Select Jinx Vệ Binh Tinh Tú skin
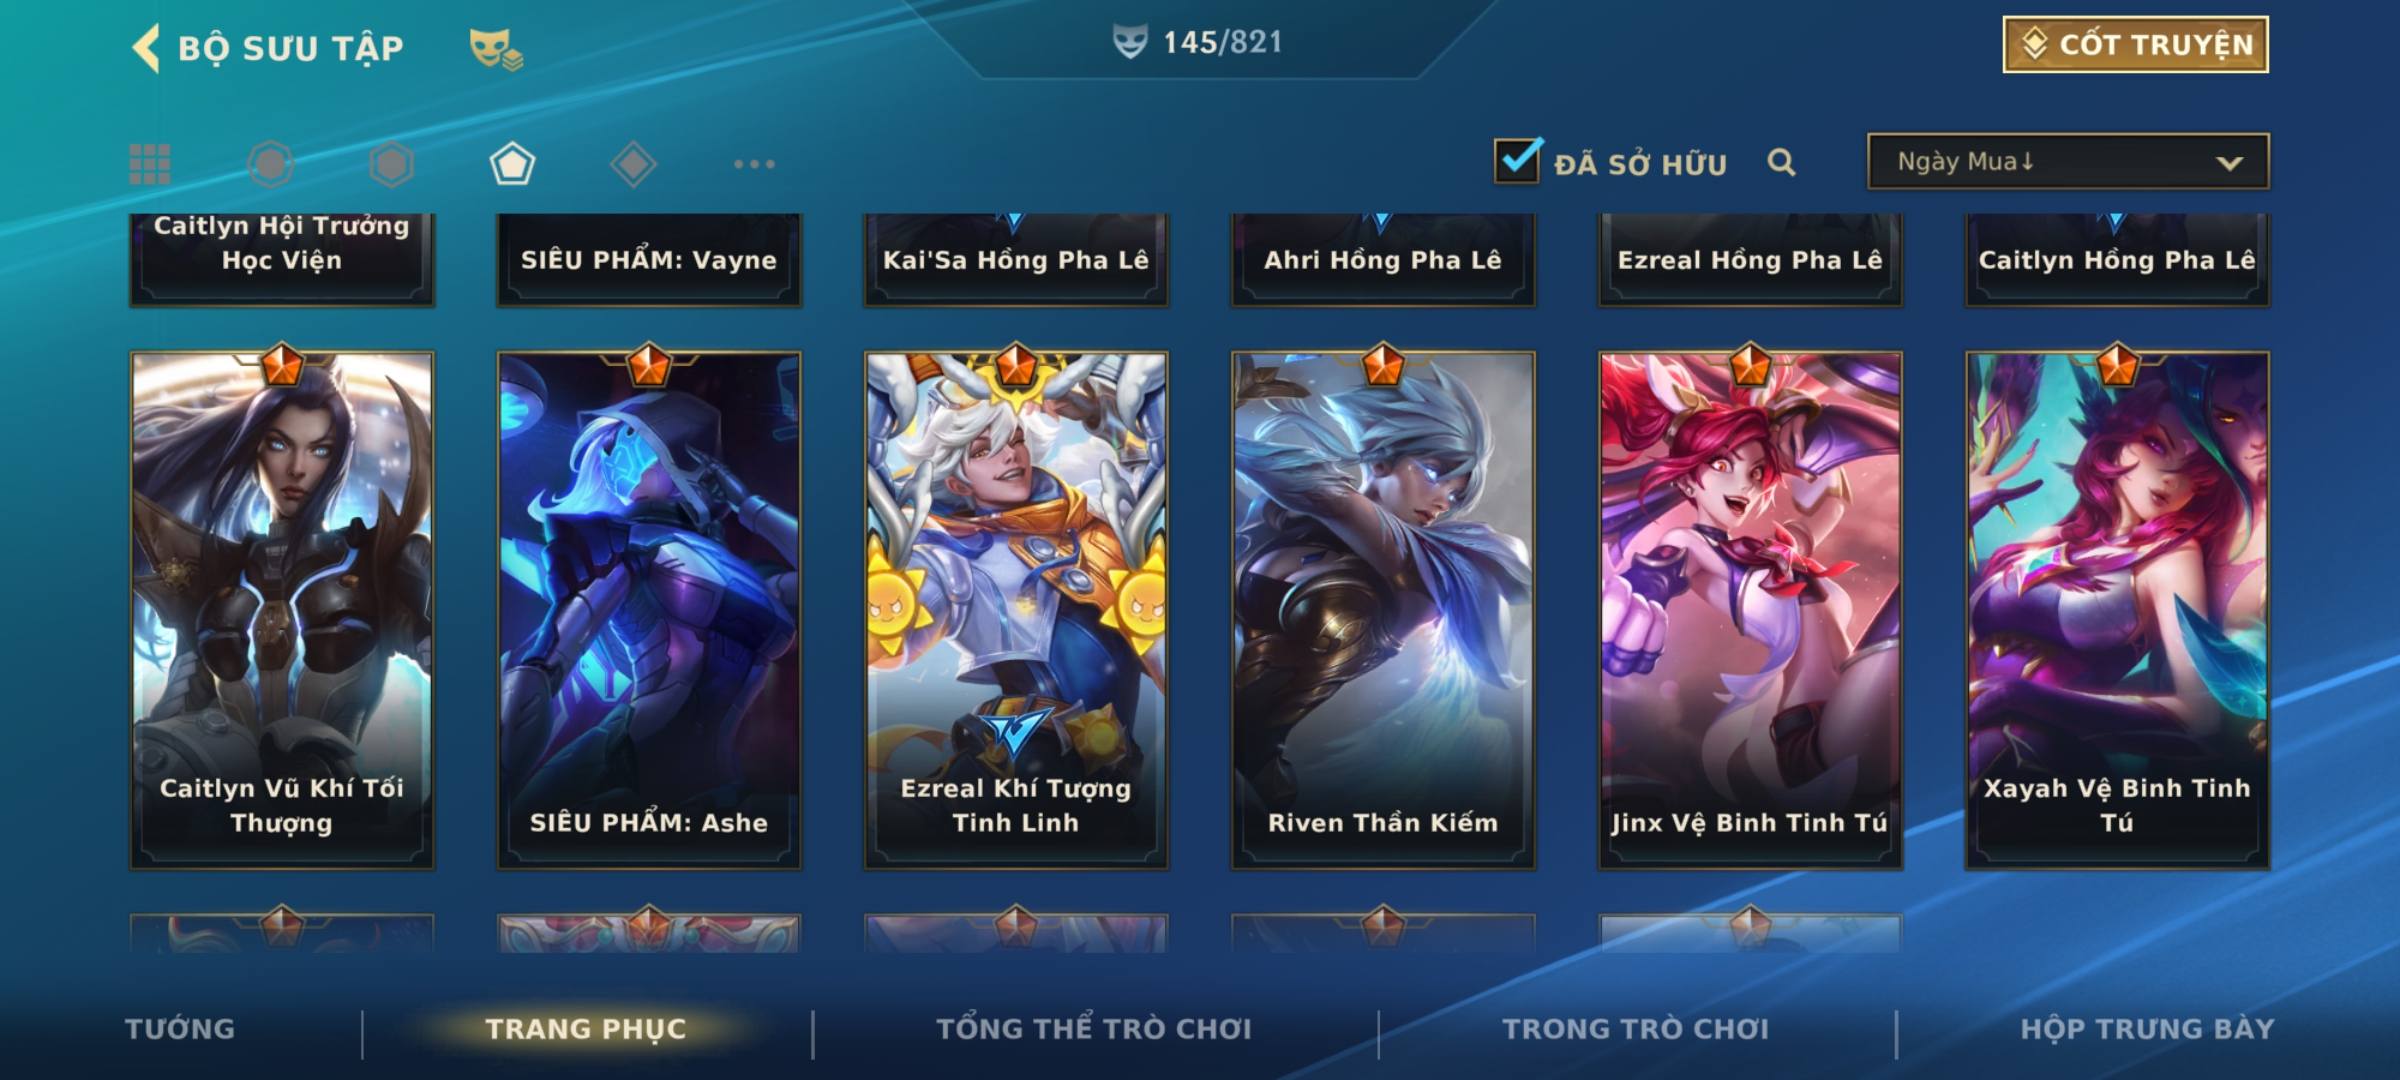The height and width of the screenshot is (1080, 2400). click(1750, 610)
